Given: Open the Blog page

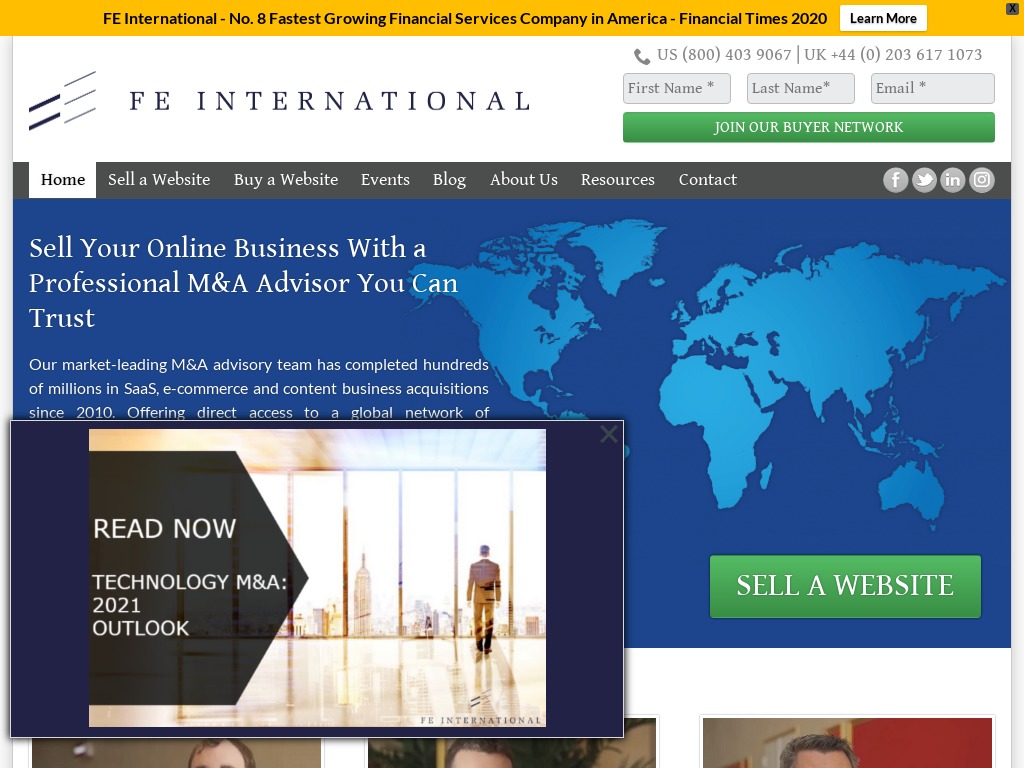Looking at the screenshot, I should 449,180.
